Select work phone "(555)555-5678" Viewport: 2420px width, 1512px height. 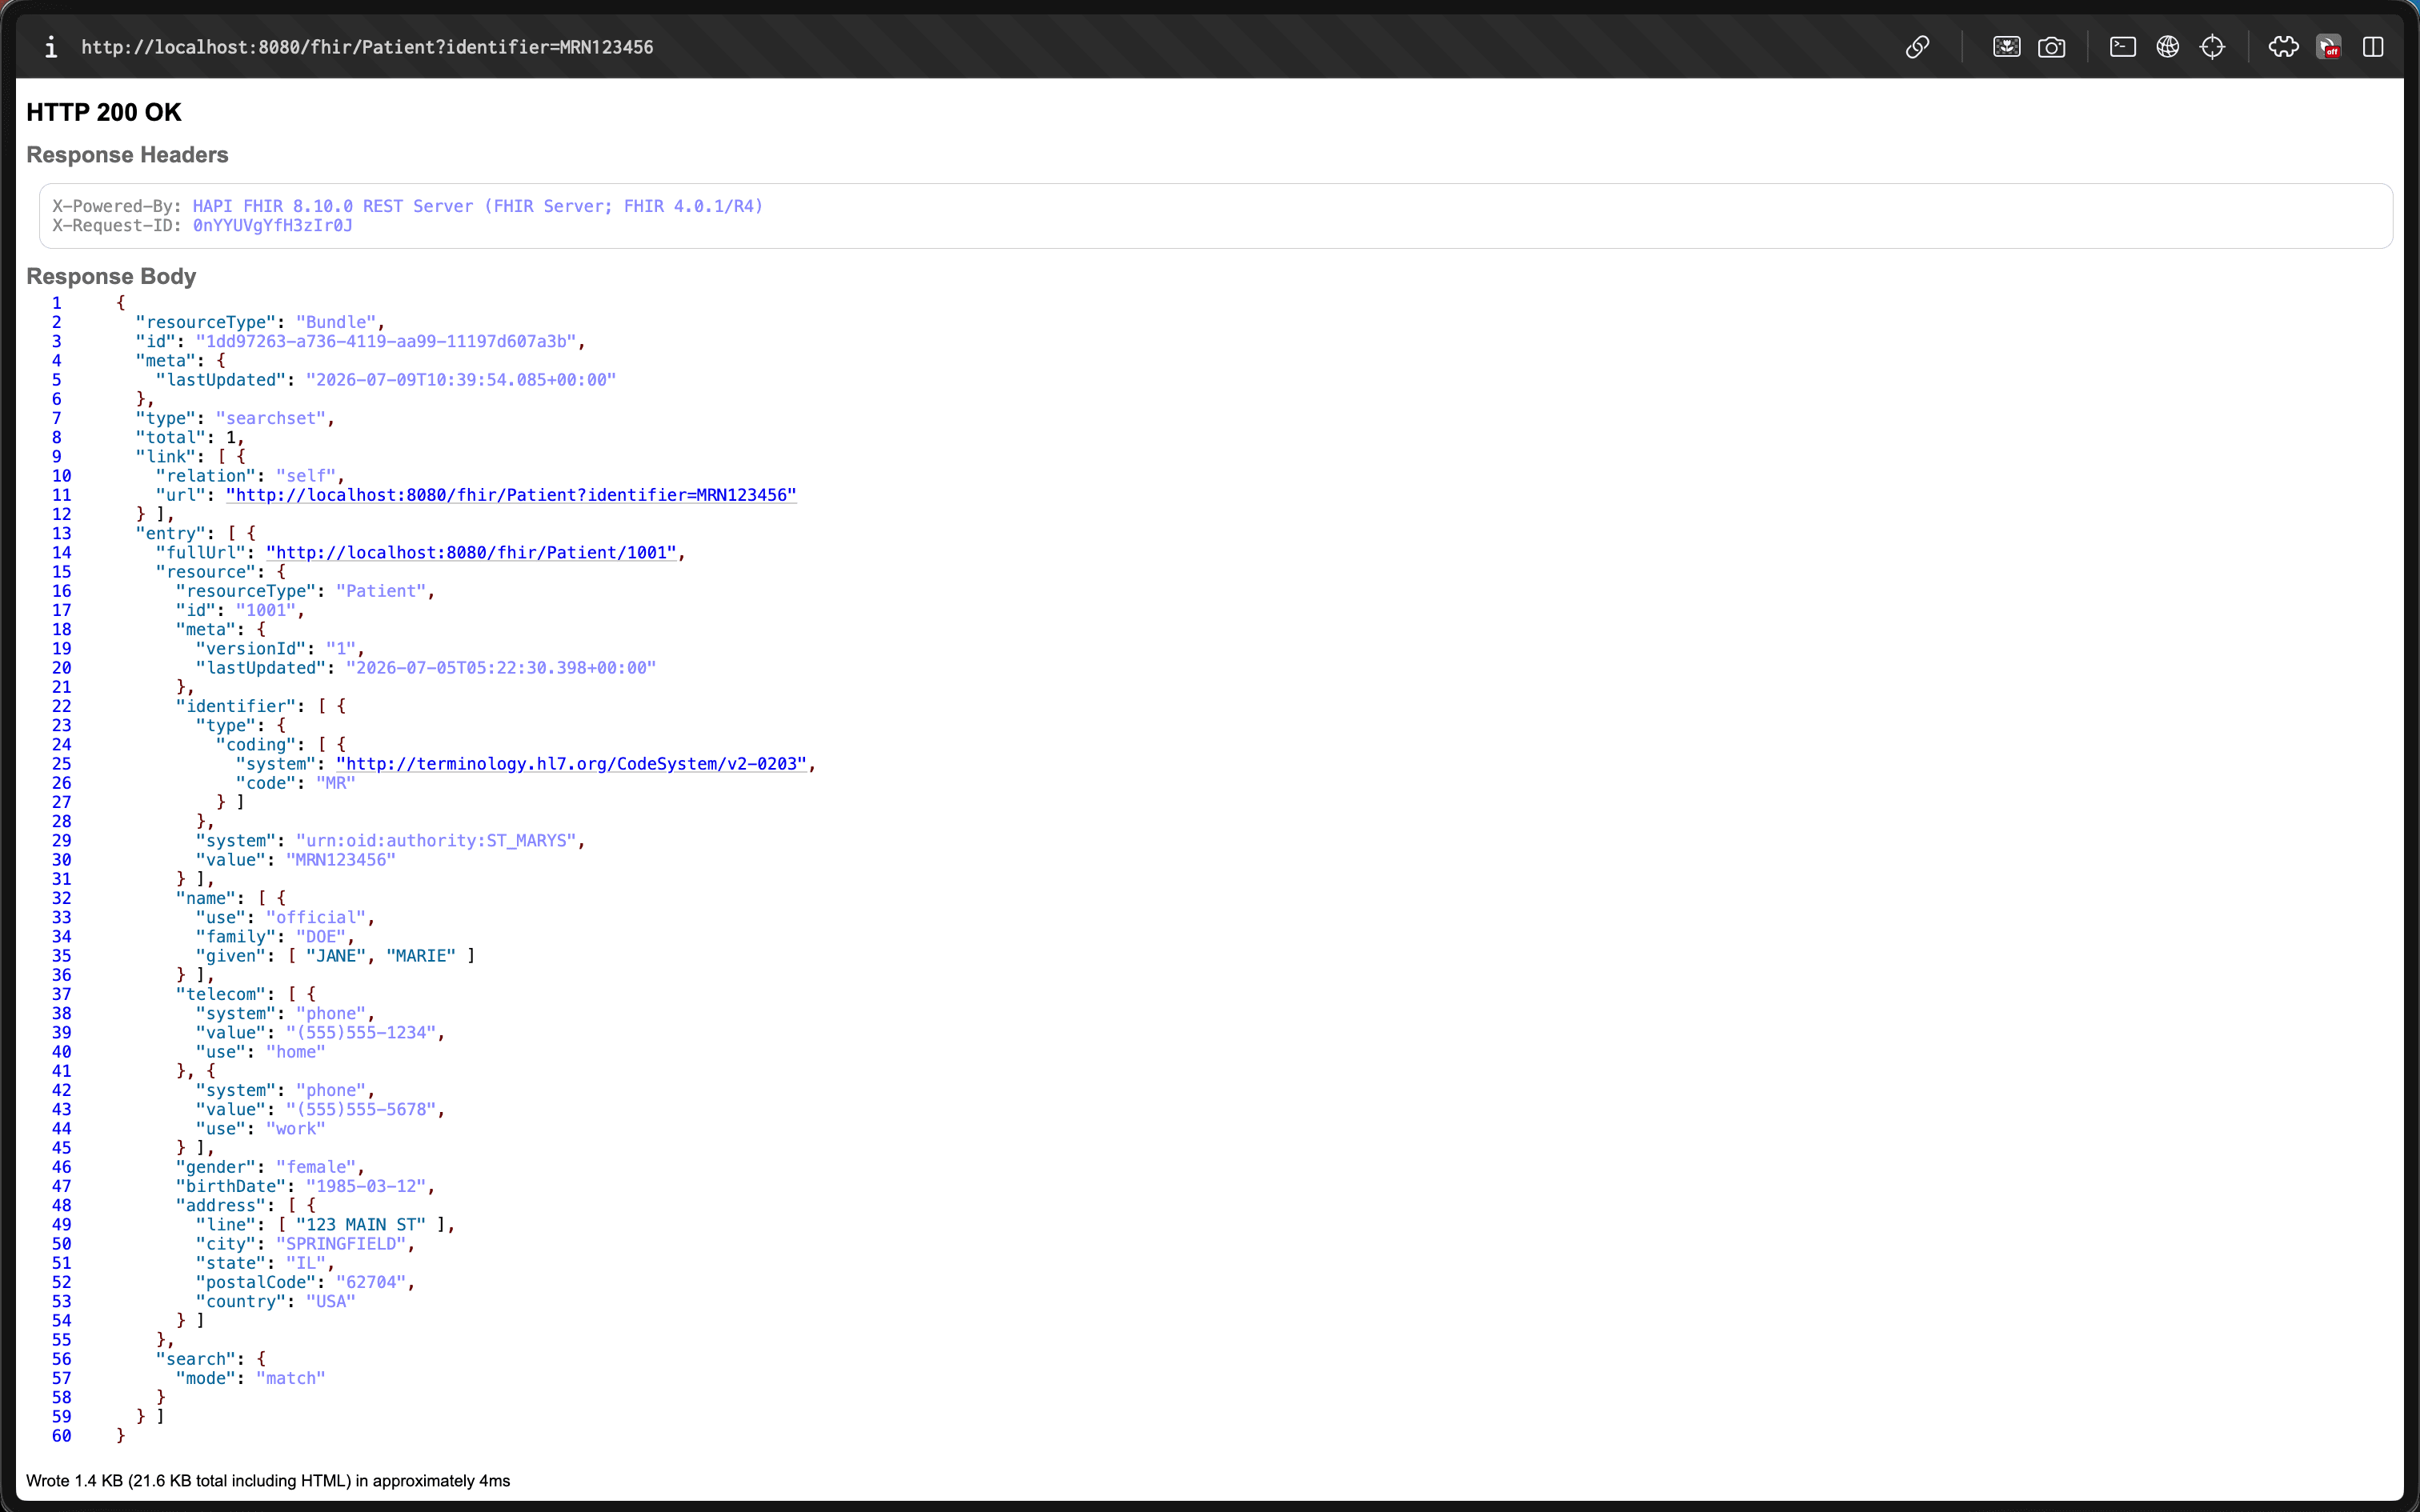[361, 1110]
